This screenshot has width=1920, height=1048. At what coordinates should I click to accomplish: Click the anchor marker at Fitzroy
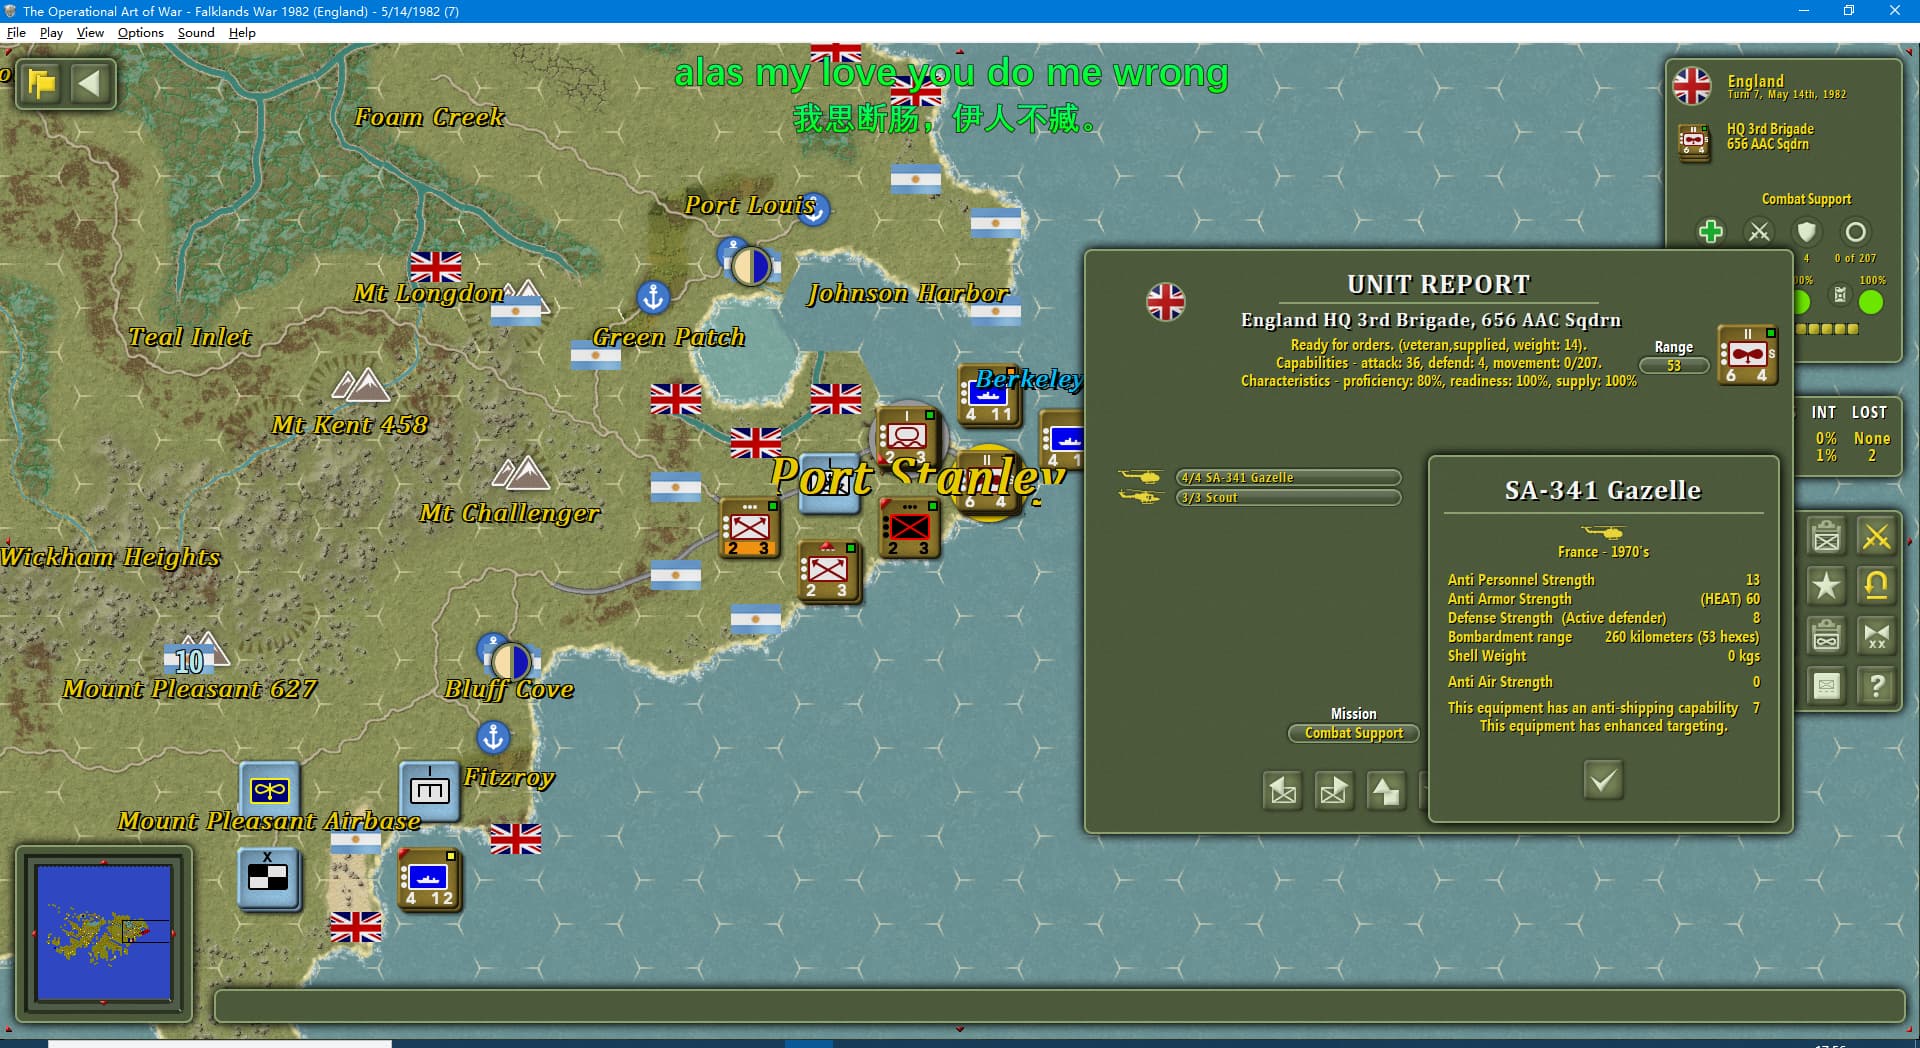(x=492, y=737)
